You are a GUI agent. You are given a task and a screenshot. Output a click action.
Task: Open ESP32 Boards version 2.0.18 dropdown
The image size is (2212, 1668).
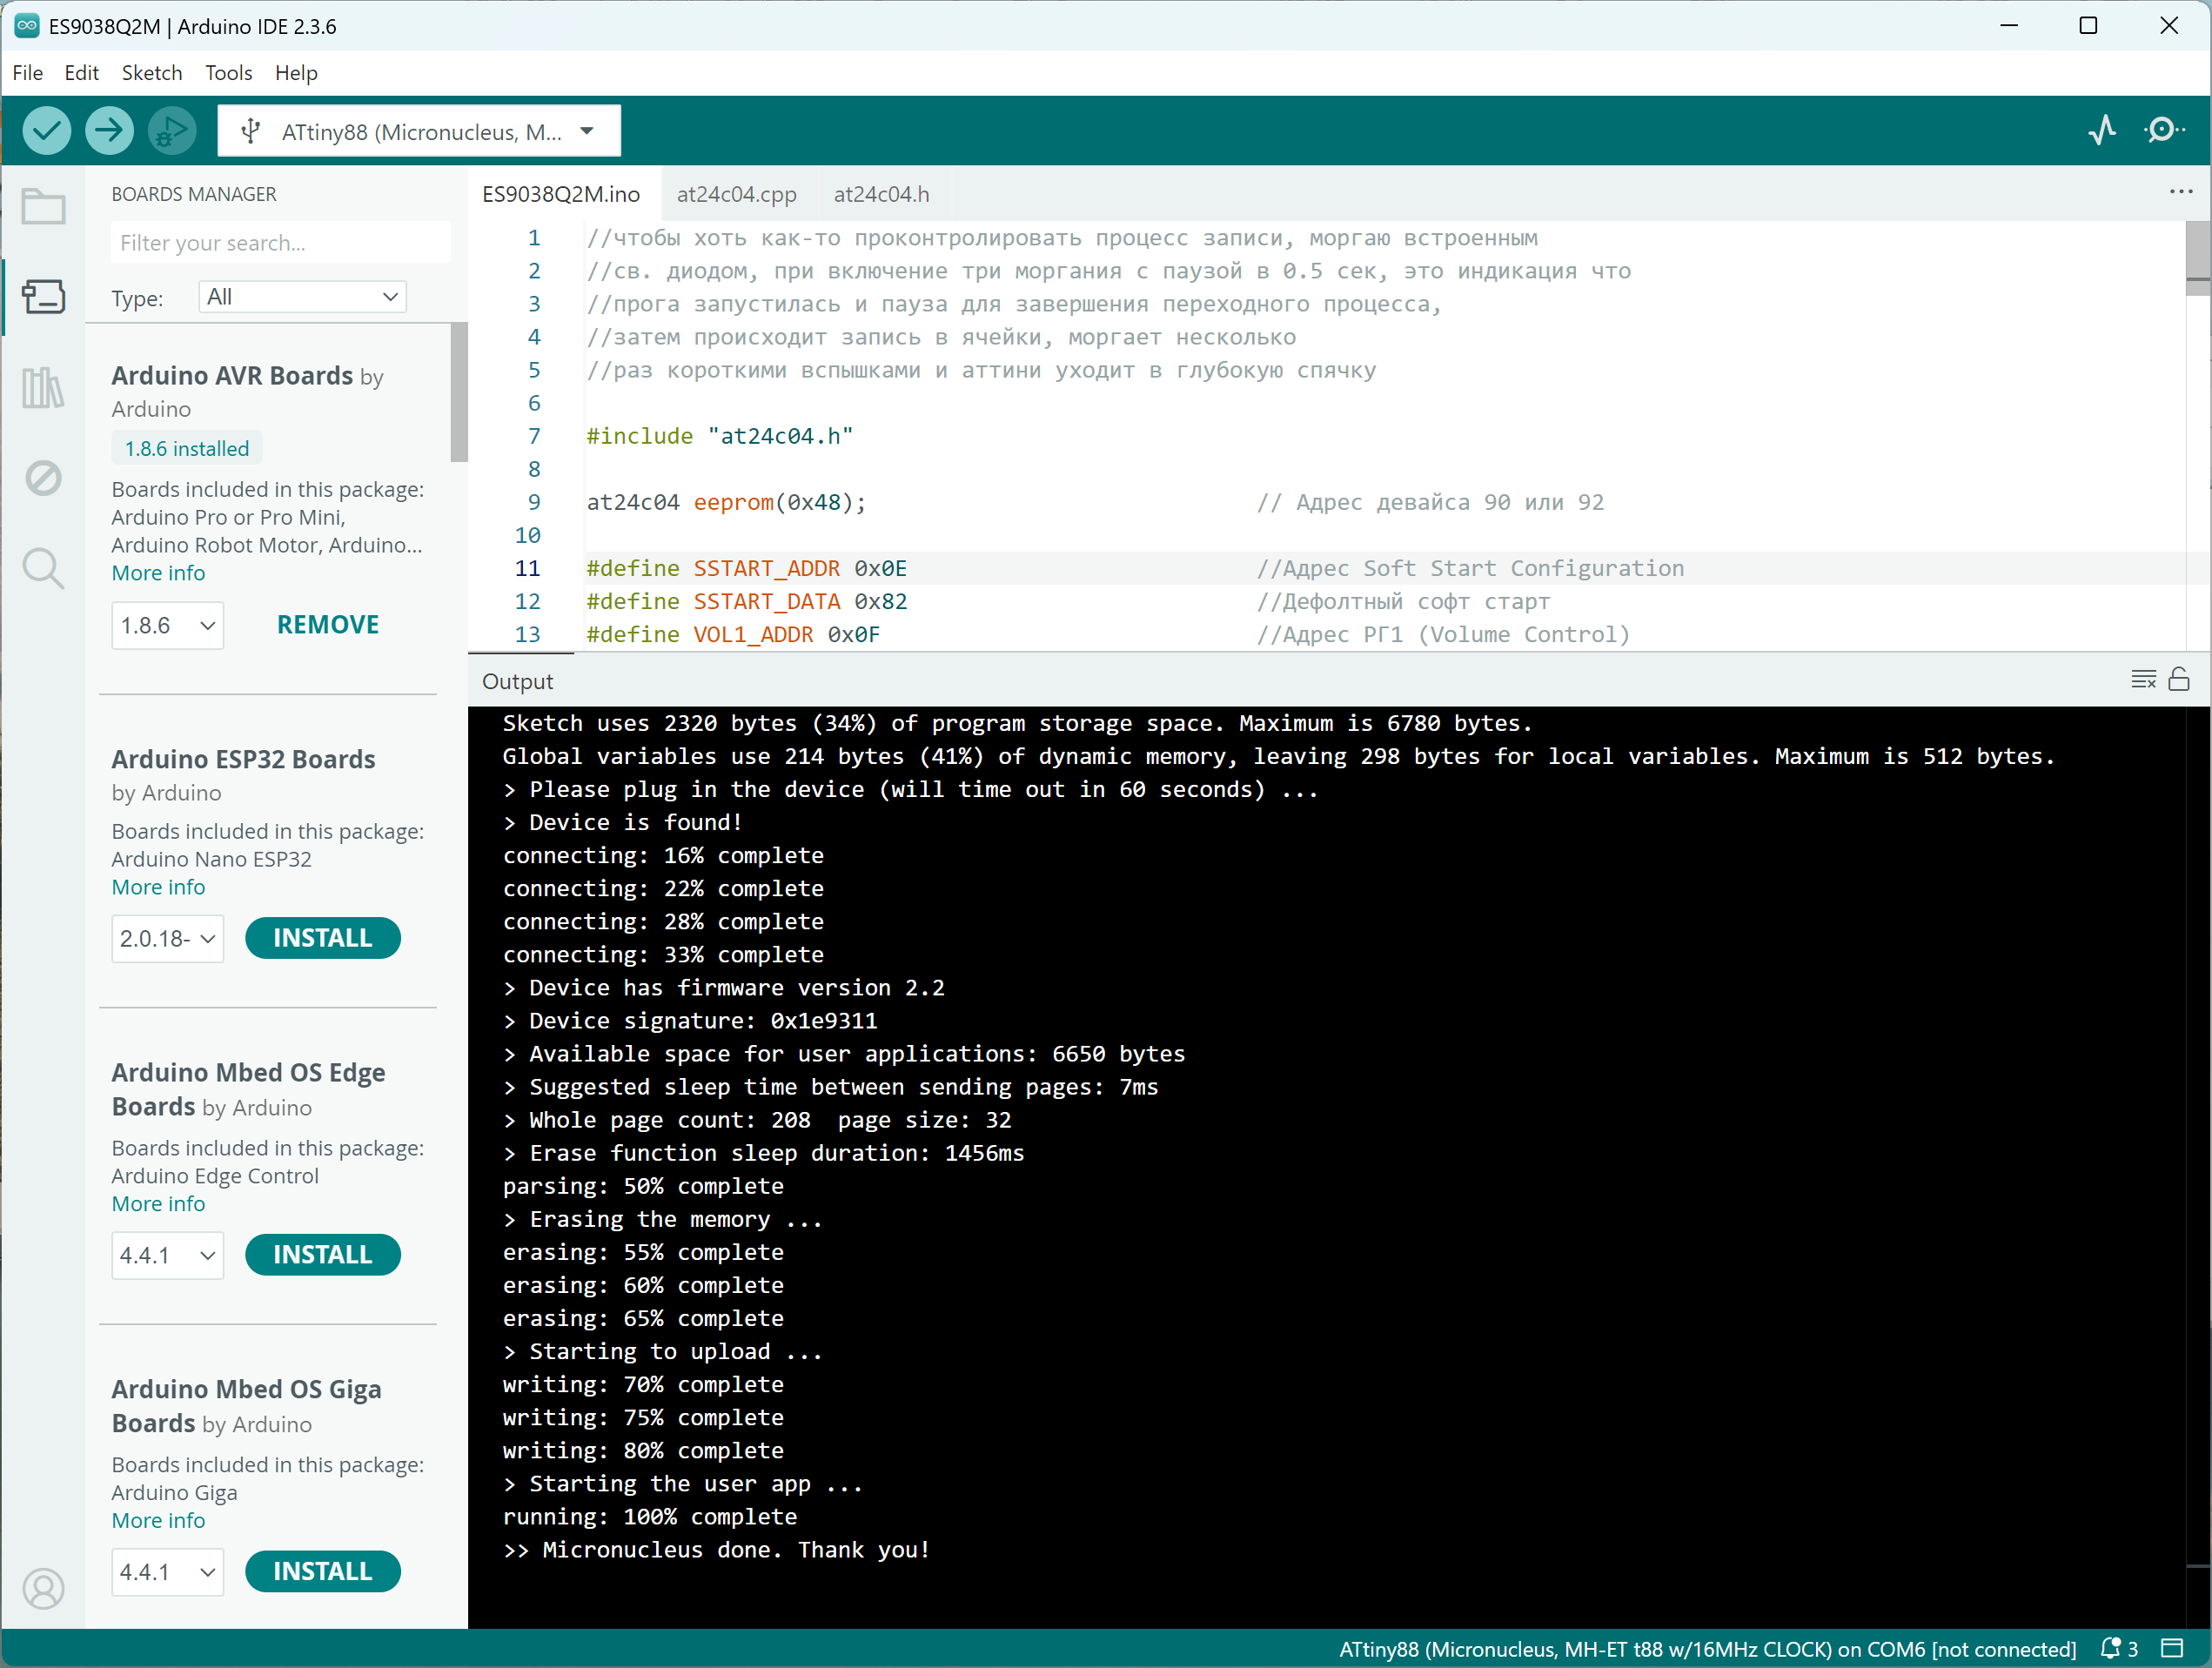tap(167, 939)
